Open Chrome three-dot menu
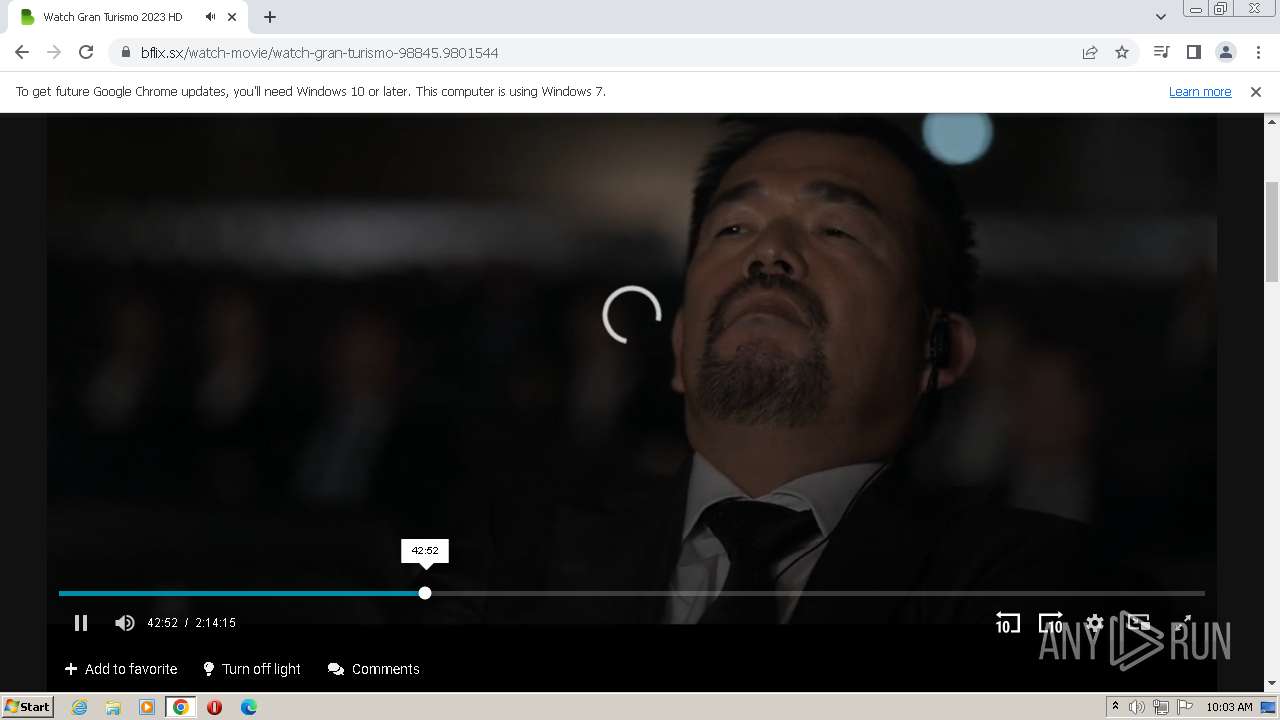This screenshot has height=720, width=1280. tap(1258, 52)
